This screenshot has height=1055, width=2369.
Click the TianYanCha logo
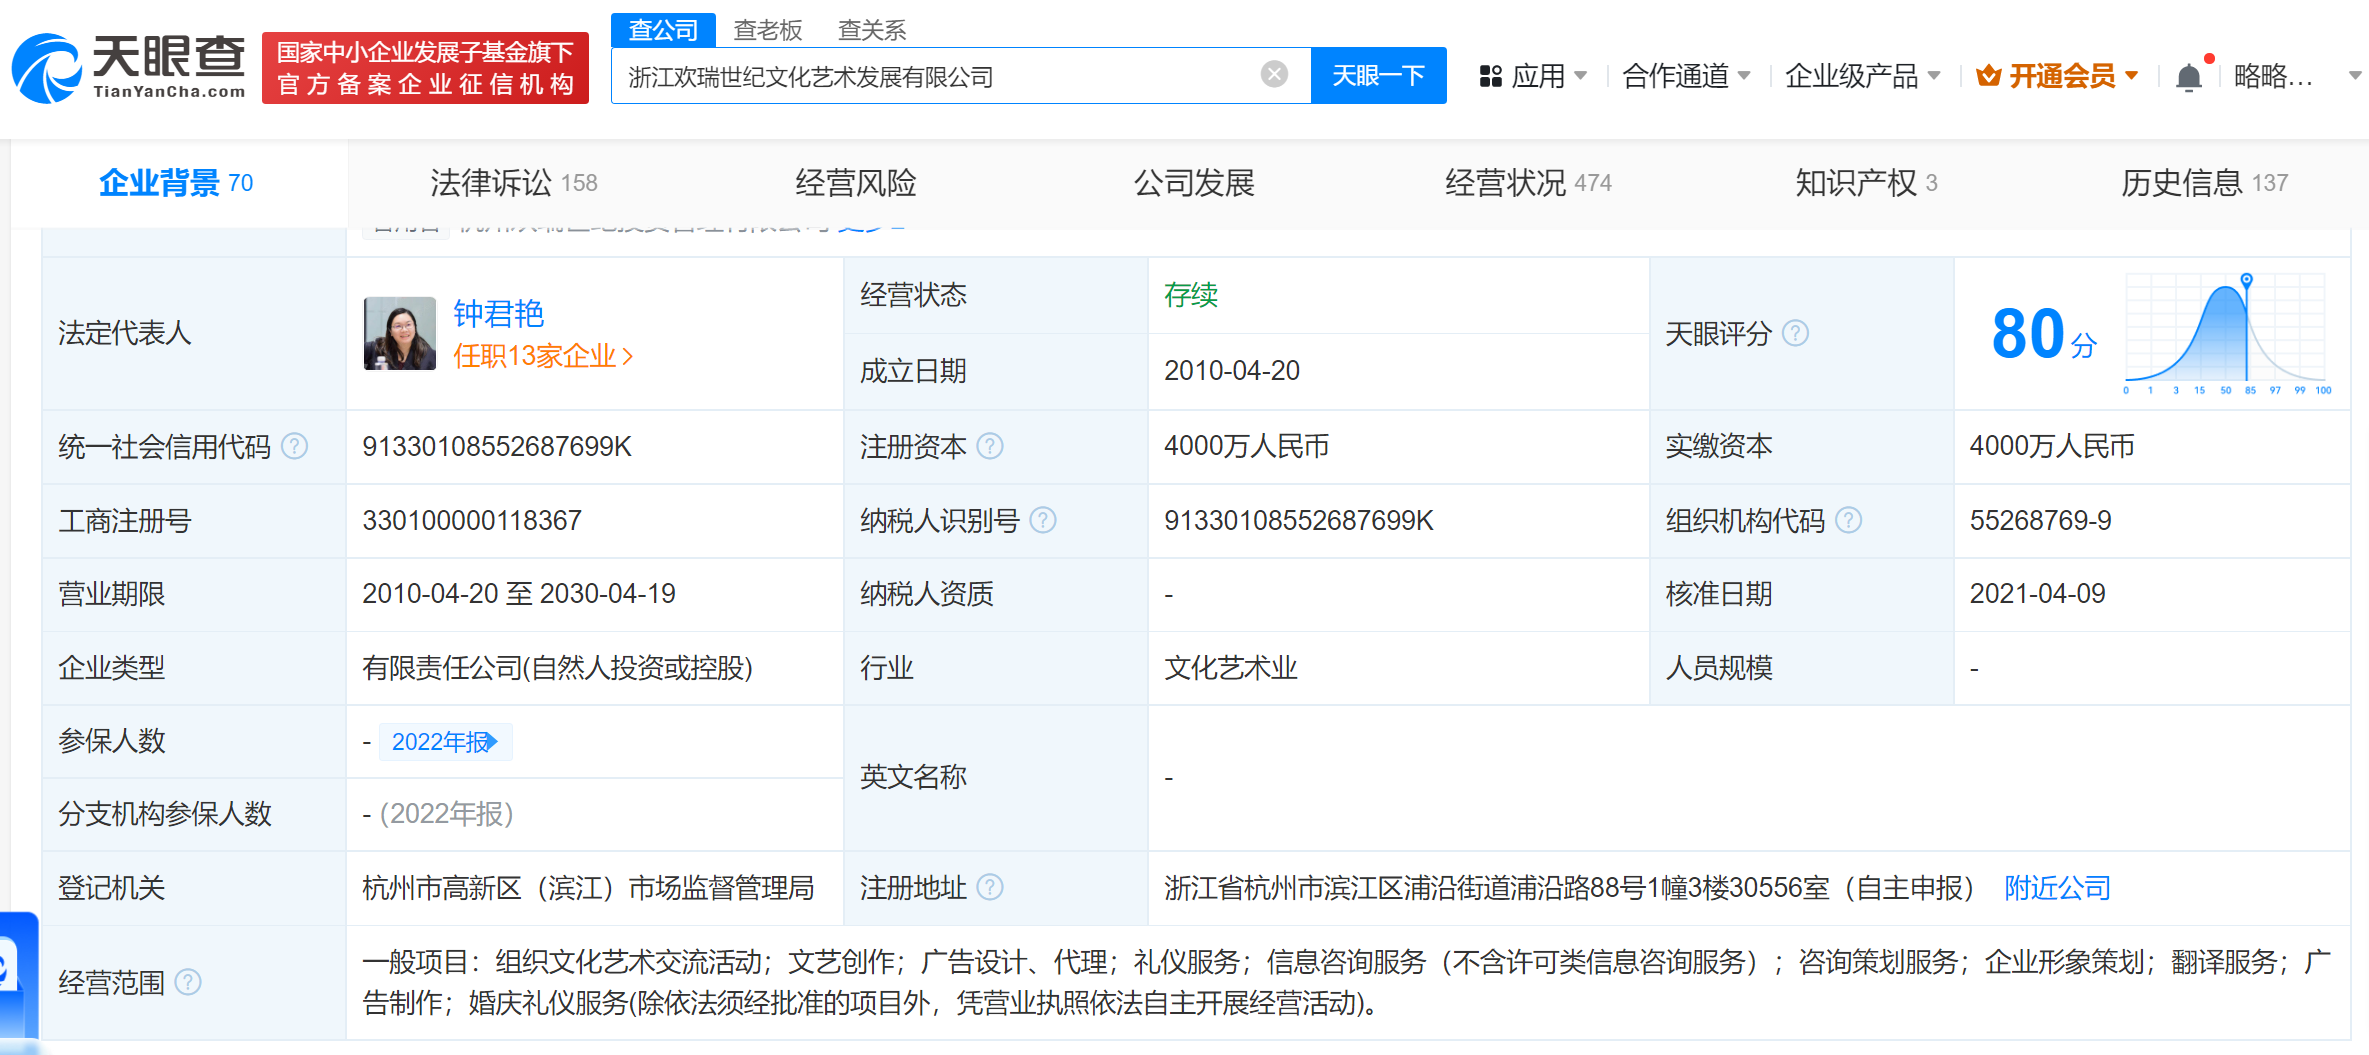(x=129, y=68)
